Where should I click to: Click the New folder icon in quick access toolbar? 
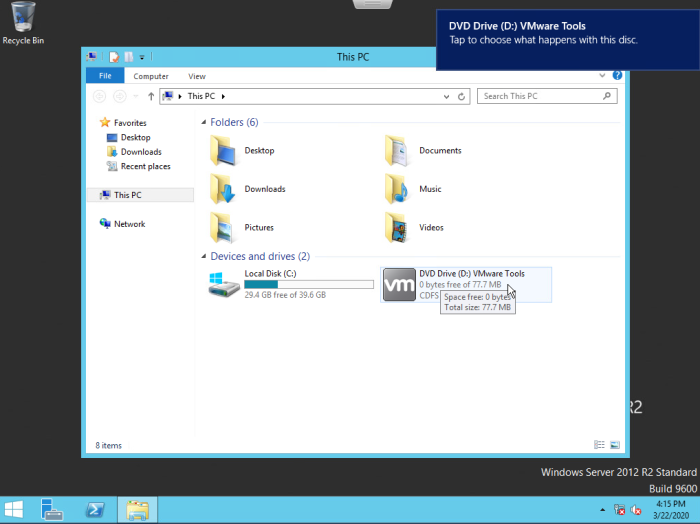(x=129, y=57)
